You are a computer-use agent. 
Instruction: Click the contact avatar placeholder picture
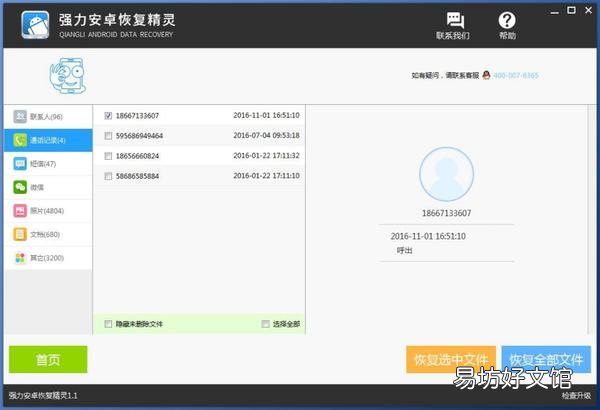click(x=446, y=174)
